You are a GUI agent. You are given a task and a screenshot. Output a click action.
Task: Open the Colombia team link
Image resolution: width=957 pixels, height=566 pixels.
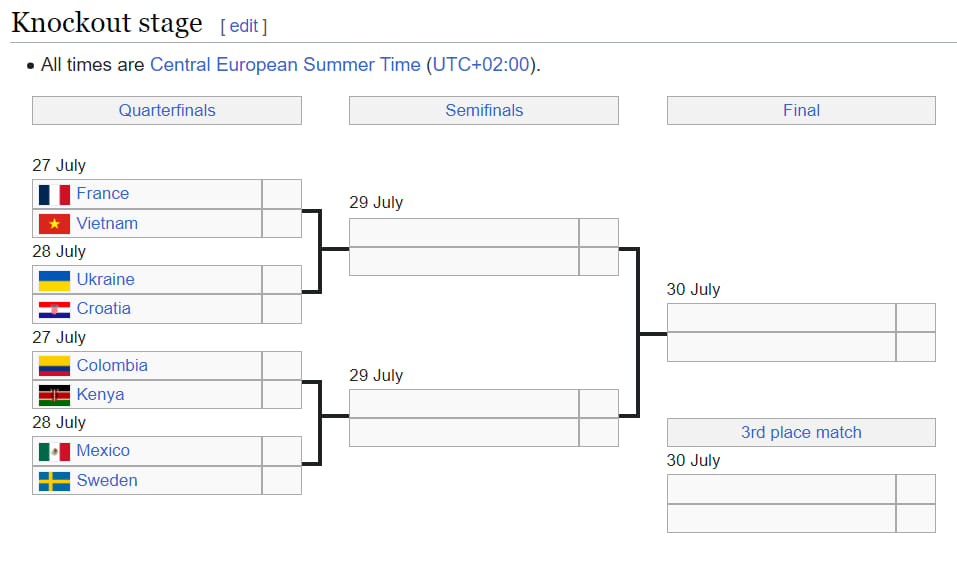(x=112, y=365)
